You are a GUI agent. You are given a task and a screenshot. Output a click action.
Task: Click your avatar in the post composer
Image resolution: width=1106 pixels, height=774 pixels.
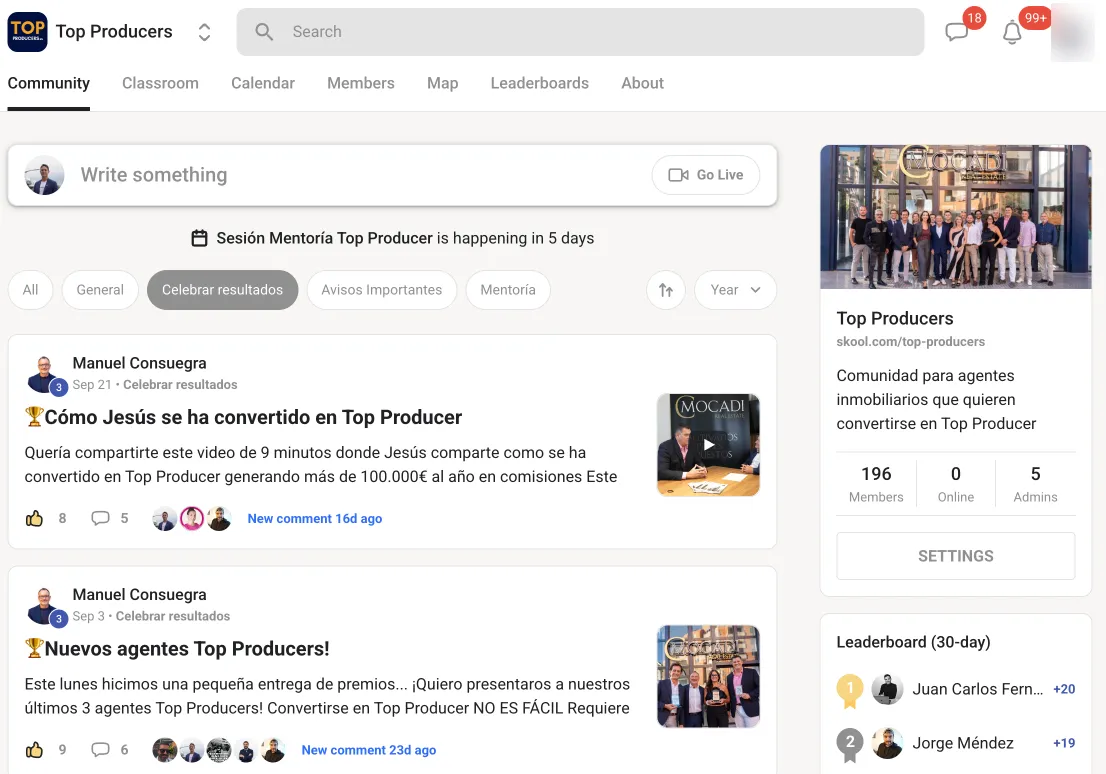pos(44,175)
